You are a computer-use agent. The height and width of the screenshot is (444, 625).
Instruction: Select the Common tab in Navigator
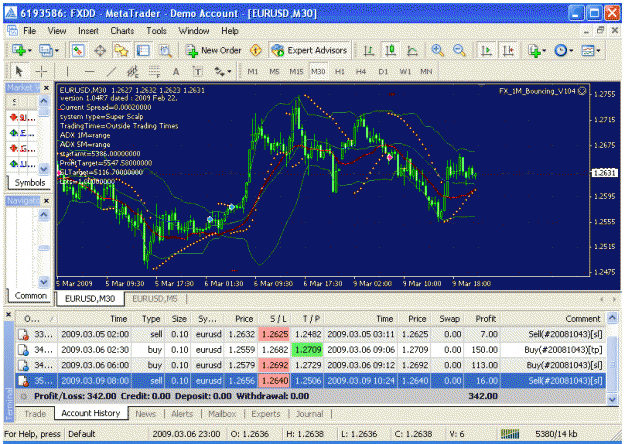tap(31, 296)
